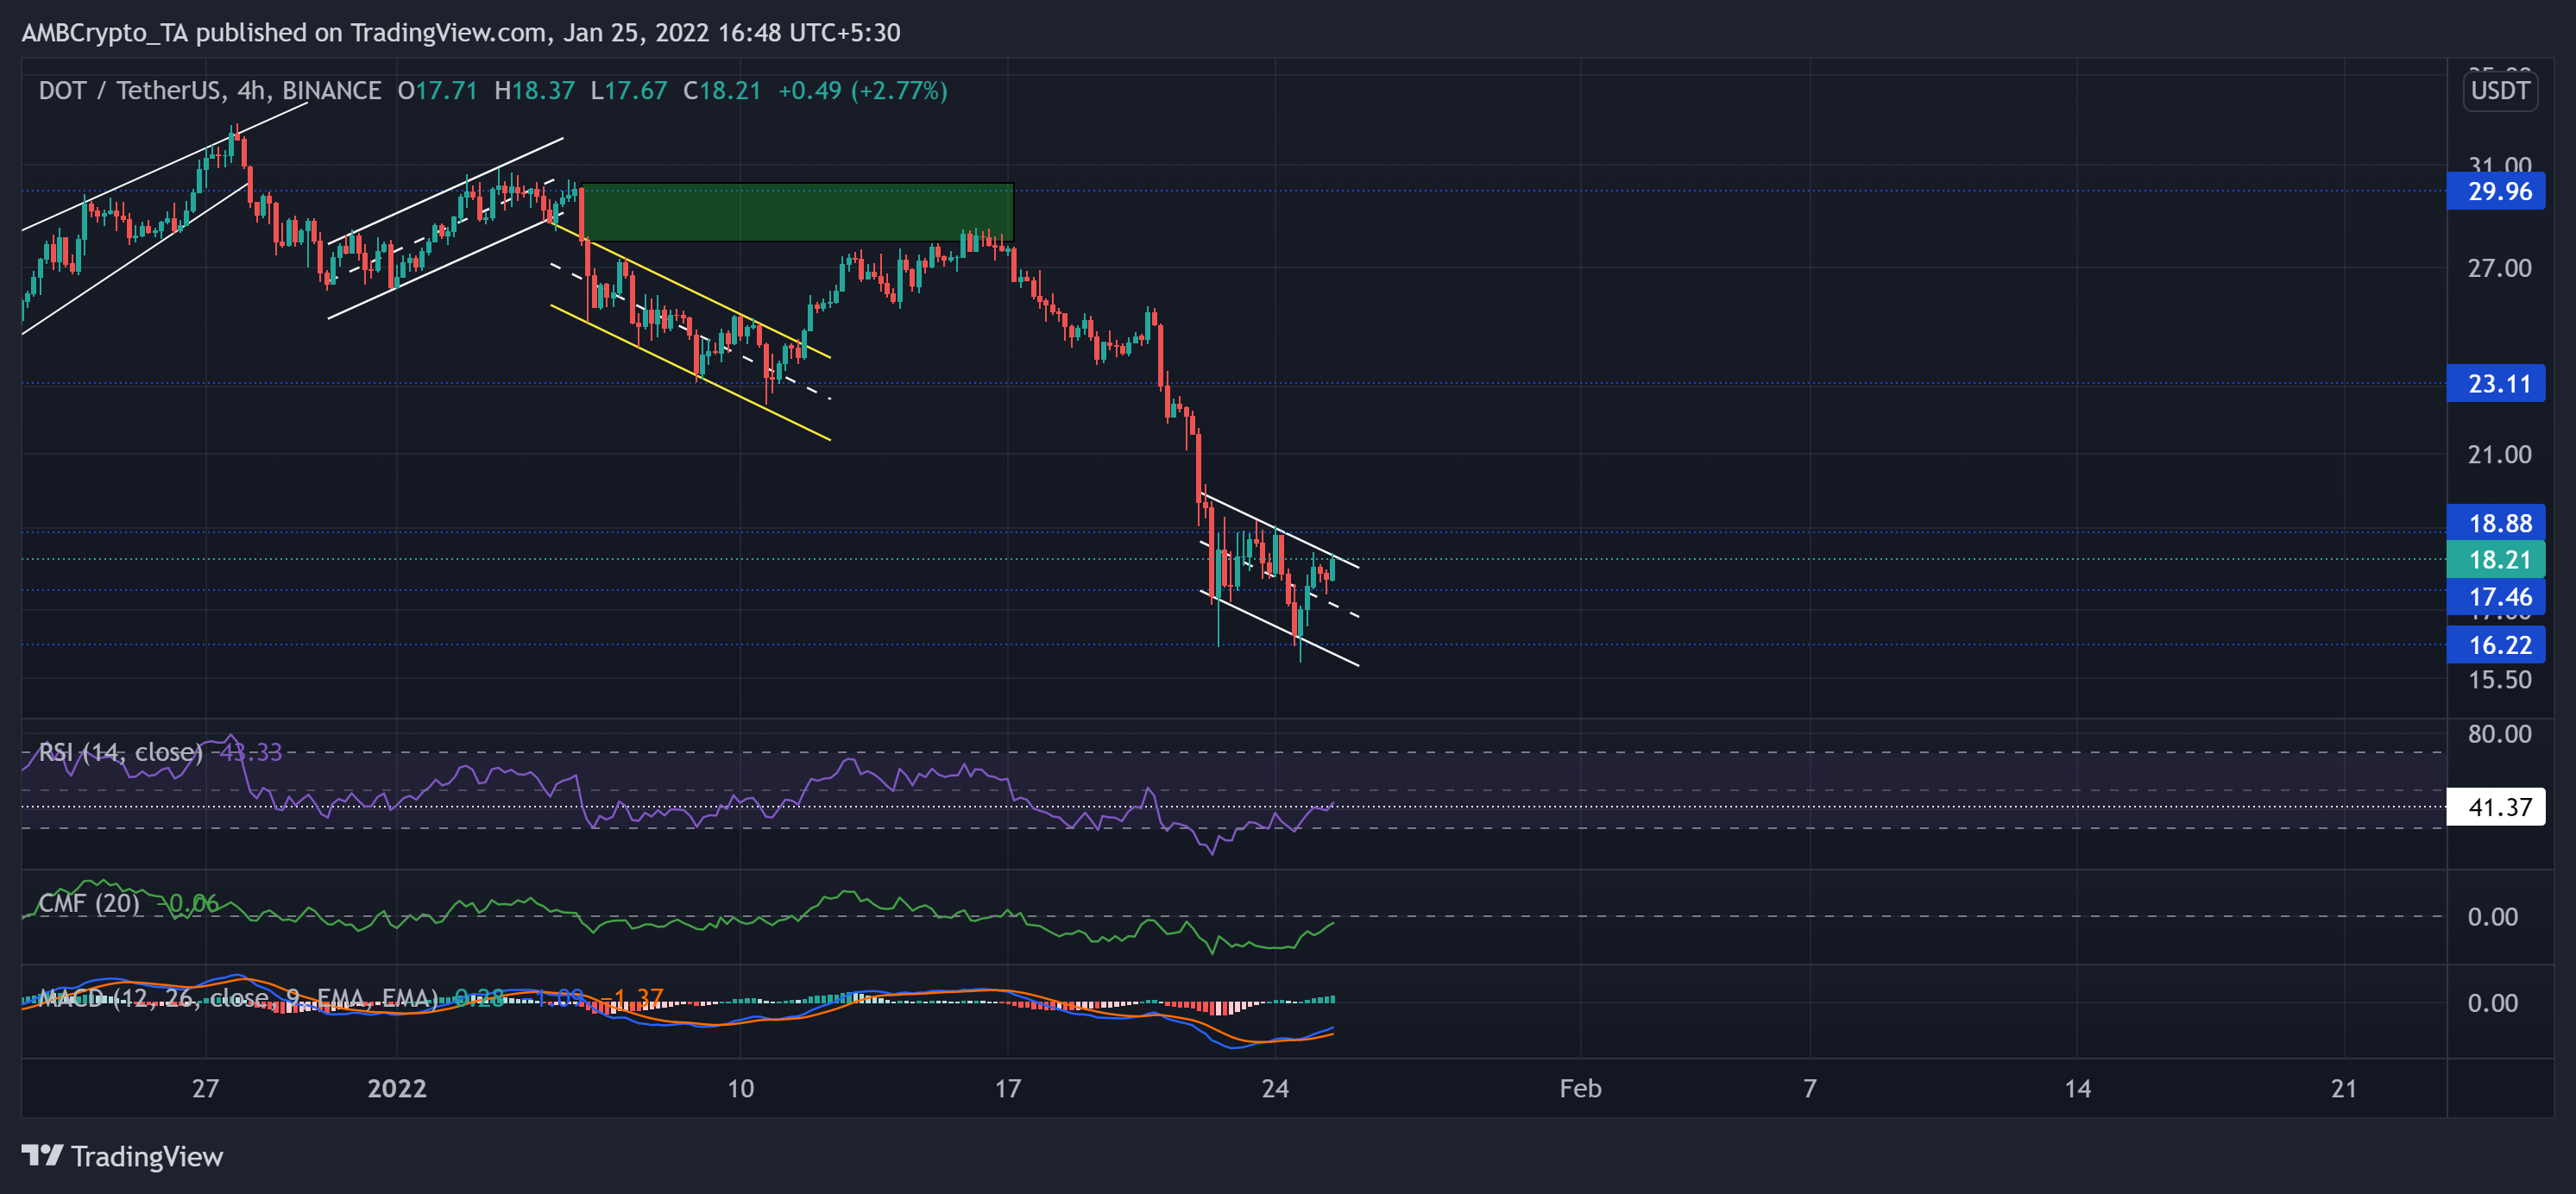The image size is (2576, 1194).
Task: Click the 21.00 price axis label
Action: click(2499, 455)
